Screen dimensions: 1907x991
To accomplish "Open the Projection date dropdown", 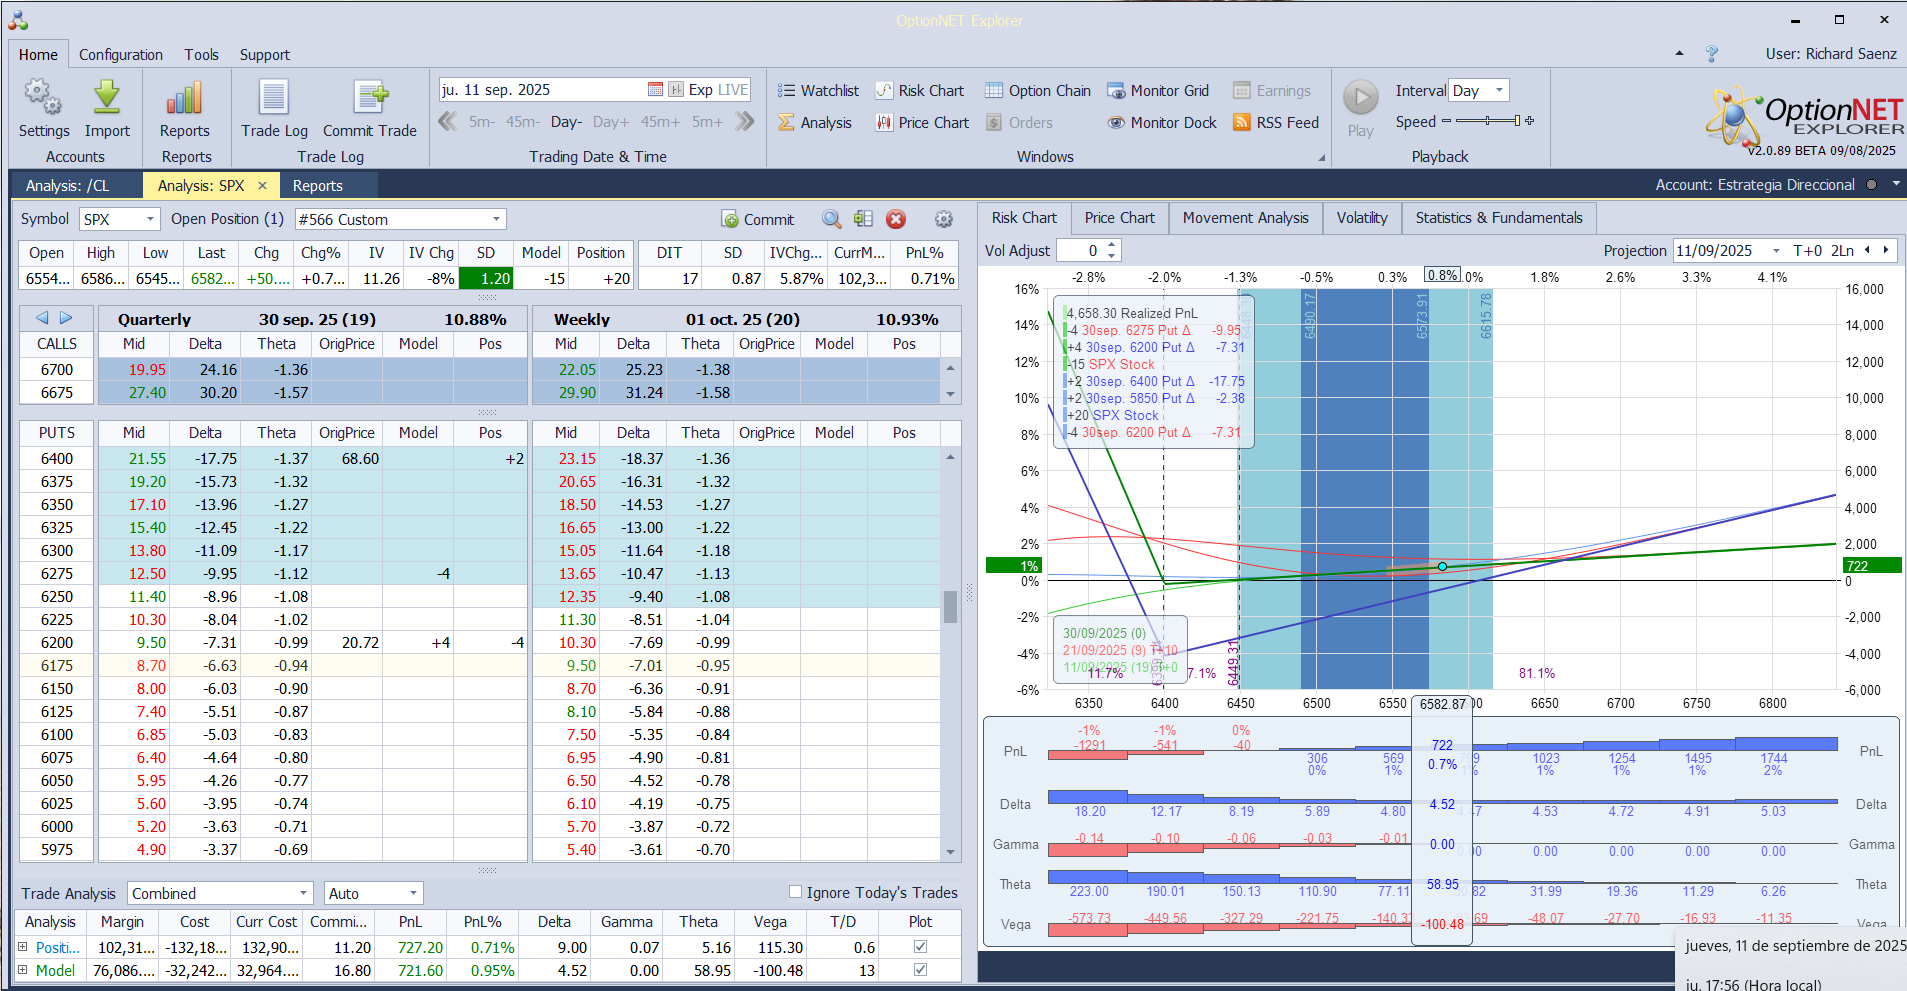I will [x=1776, y=251].
